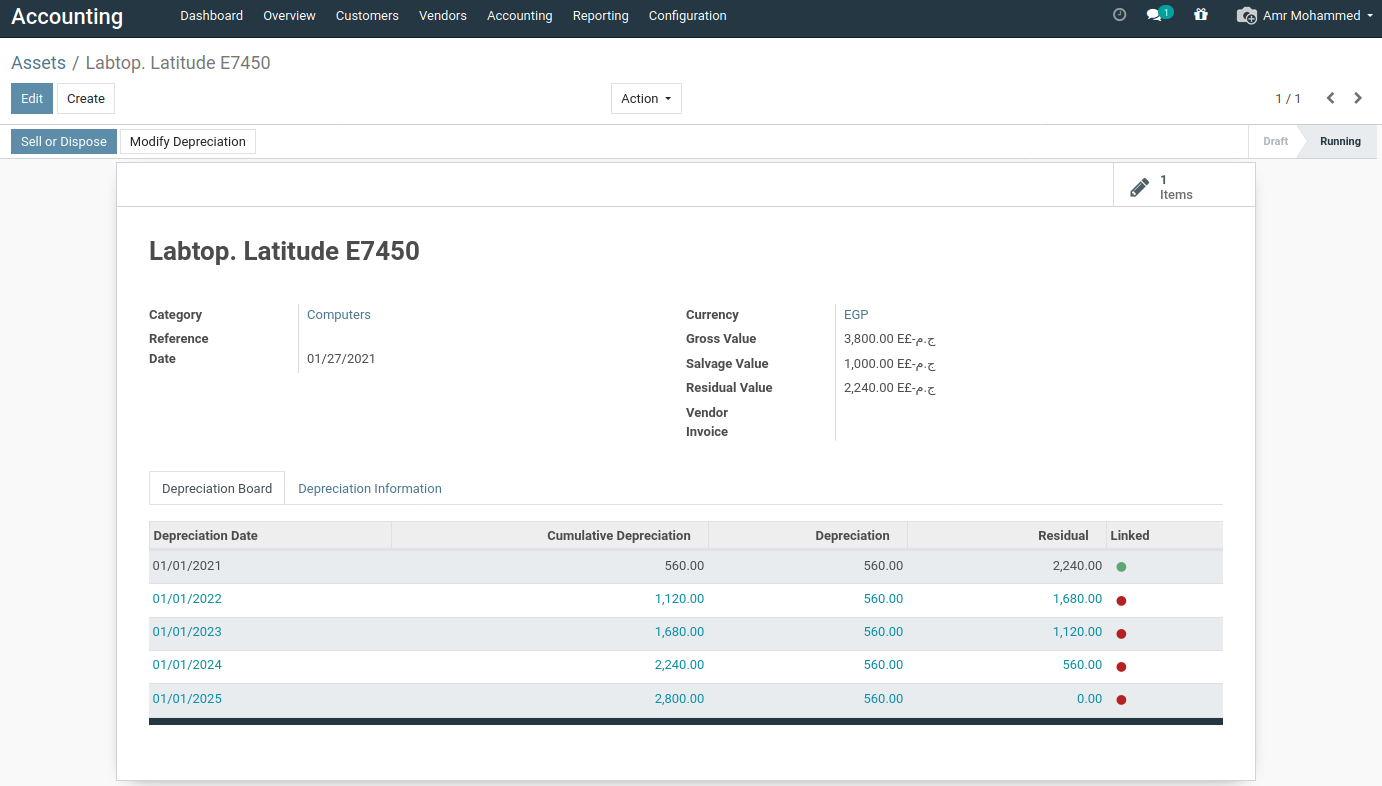
Task: Open the 1 Items stat button
Action: [1184, 186]
